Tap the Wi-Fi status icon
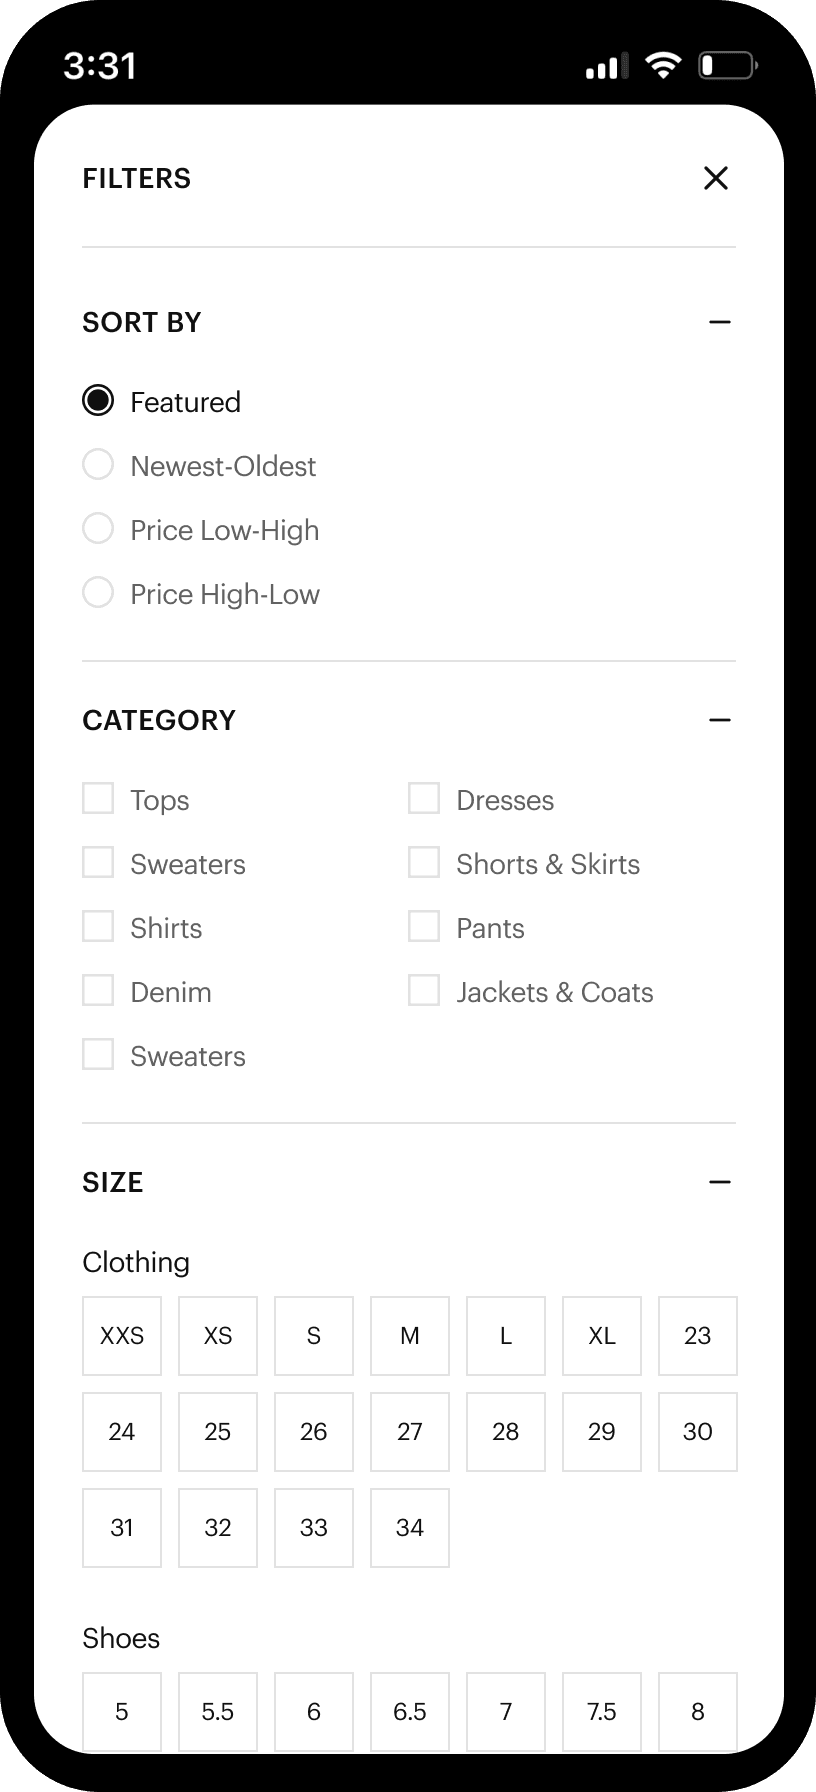The width and height of the screenshot is (816, 1792). (663, 66)
